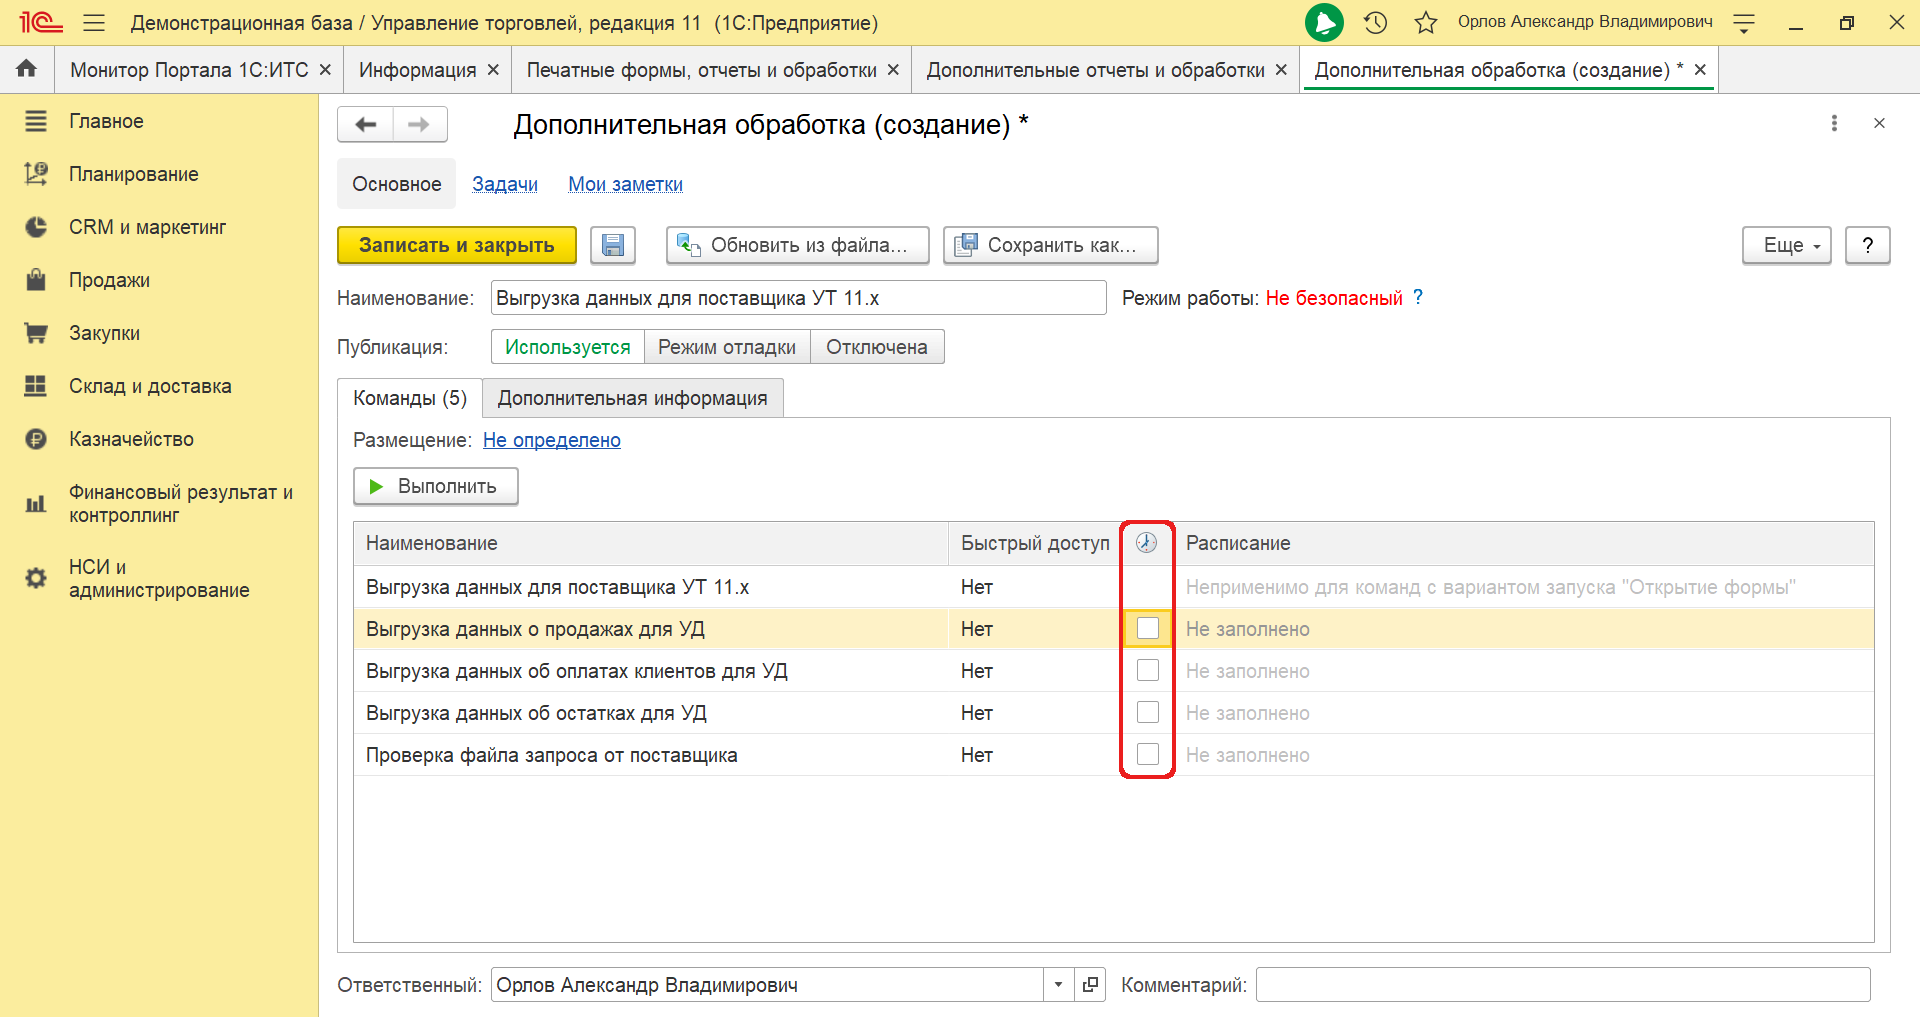1920x1017 pixels.
Task: Check schedule box for customer payments export
Action: (x=1148, y=671)
